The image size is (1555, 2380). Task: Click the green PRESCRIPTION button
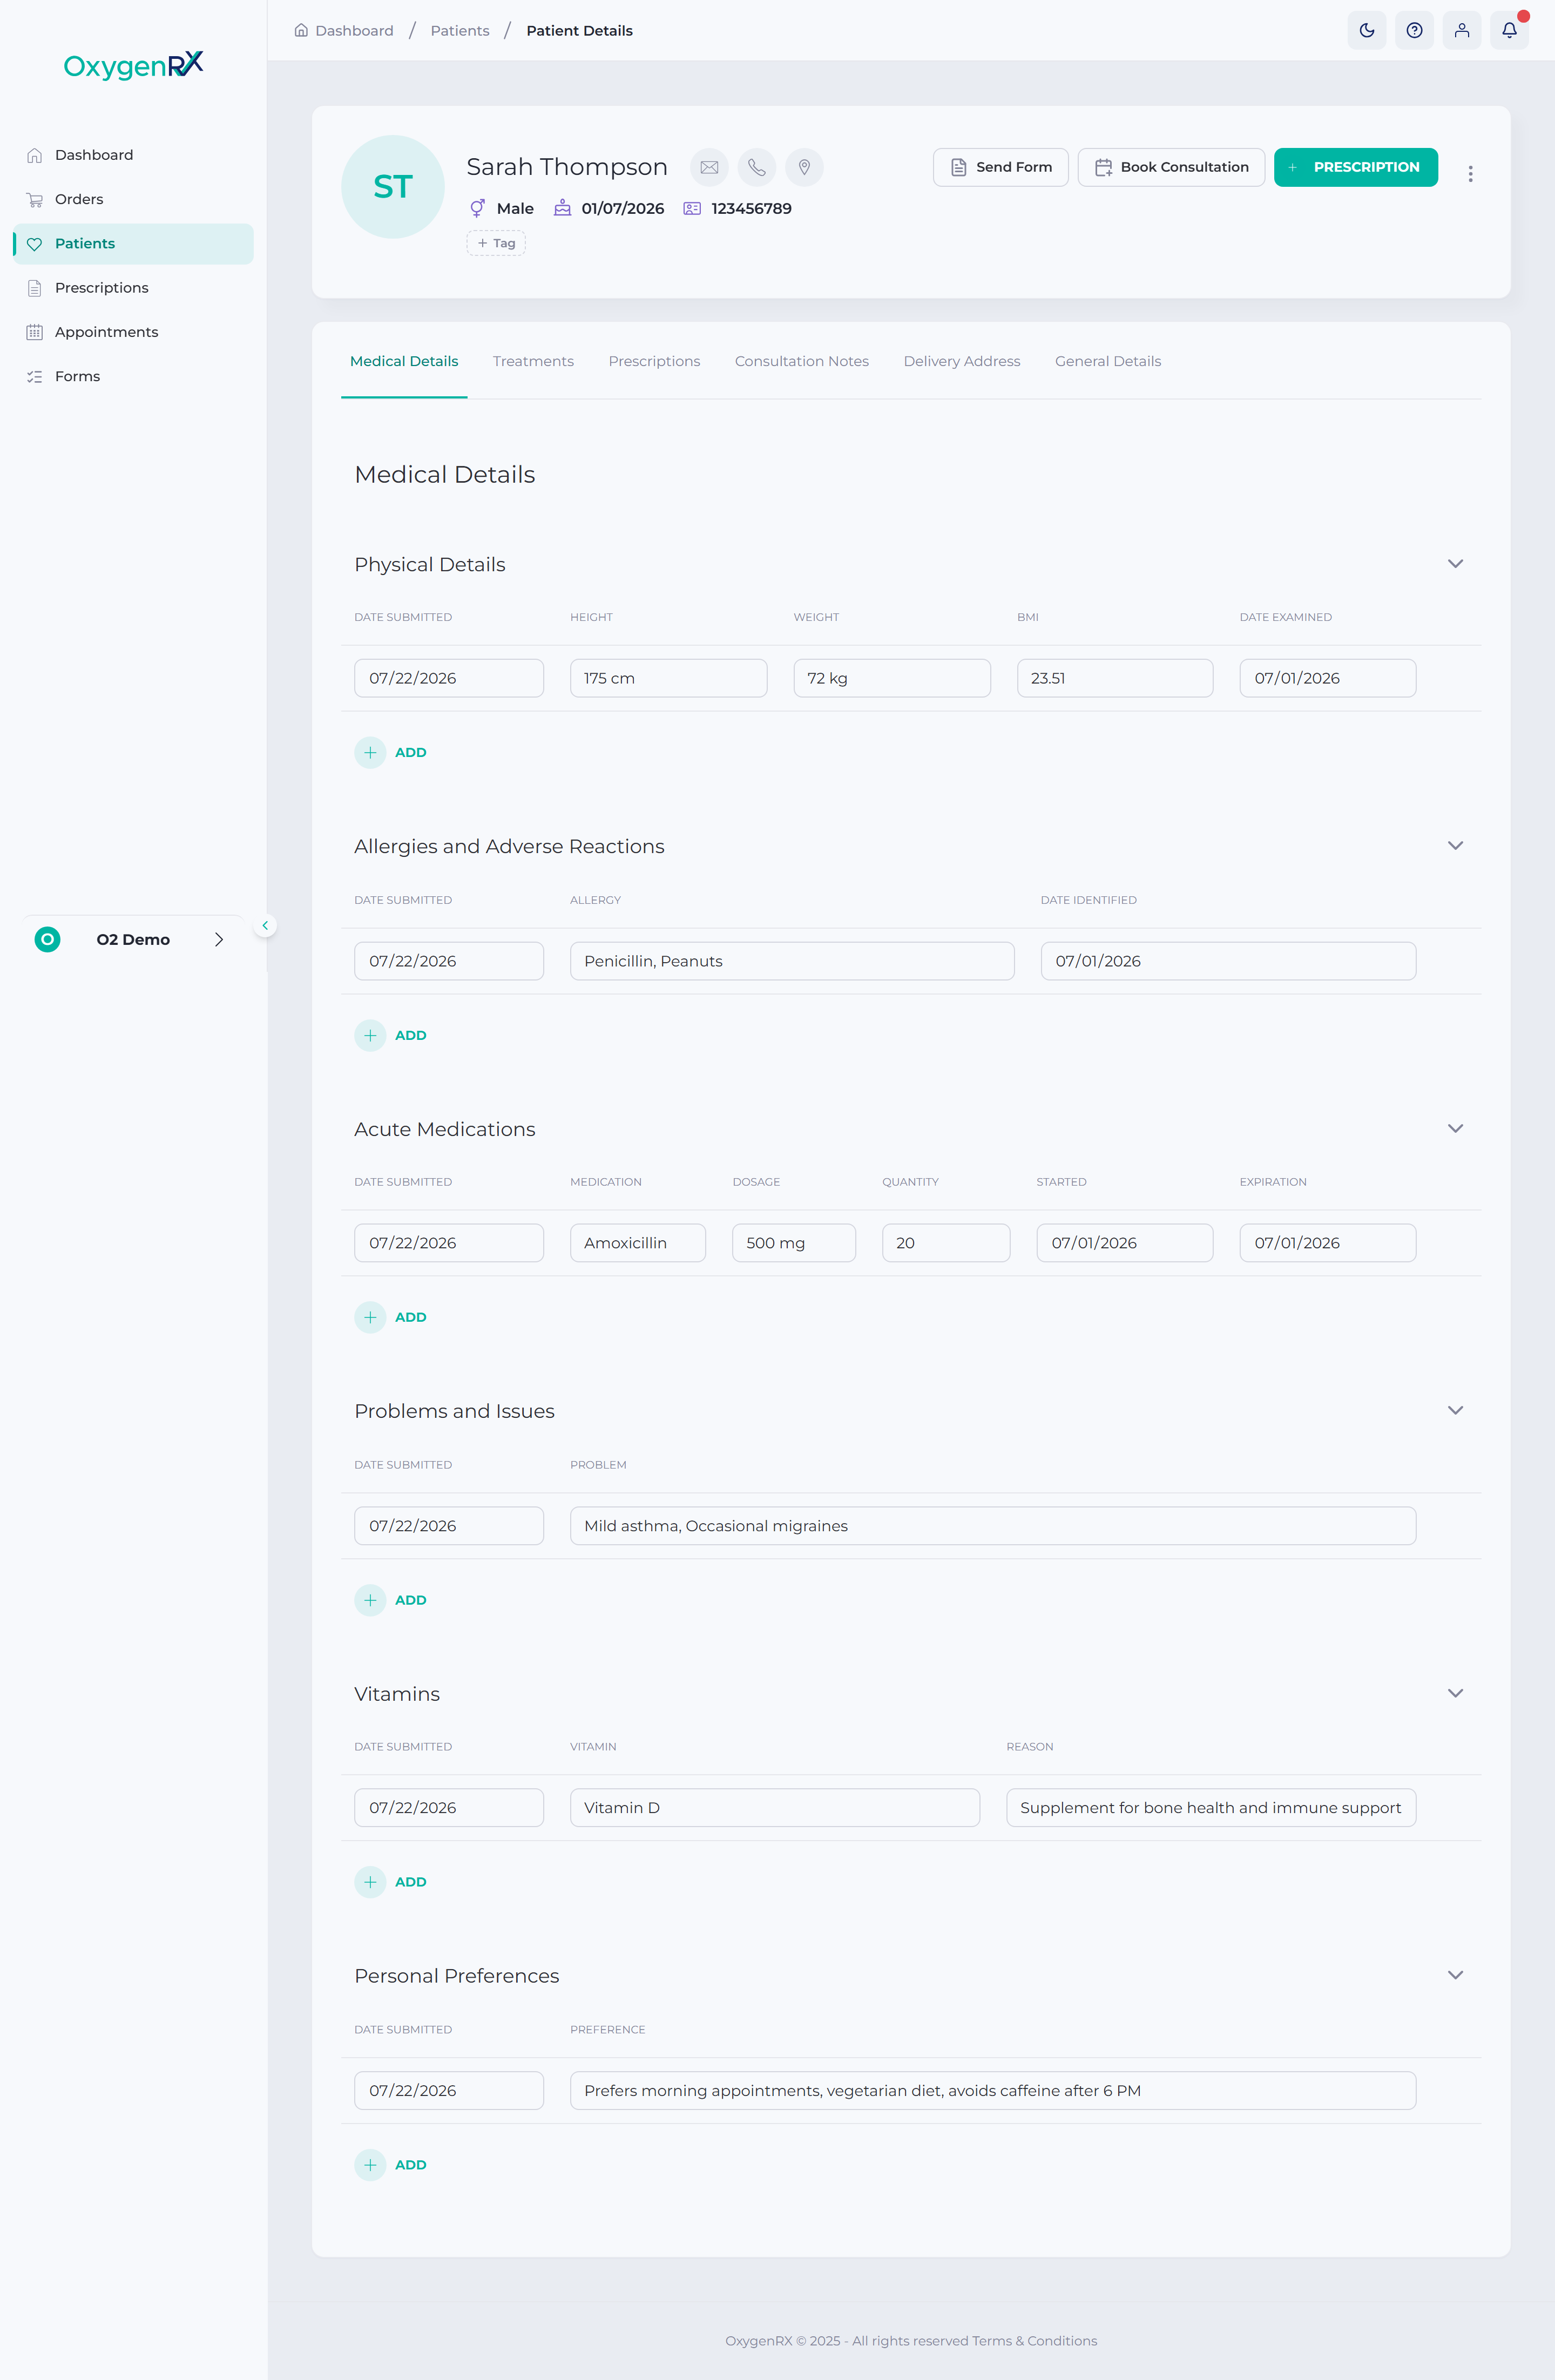tap(1356, 167)
